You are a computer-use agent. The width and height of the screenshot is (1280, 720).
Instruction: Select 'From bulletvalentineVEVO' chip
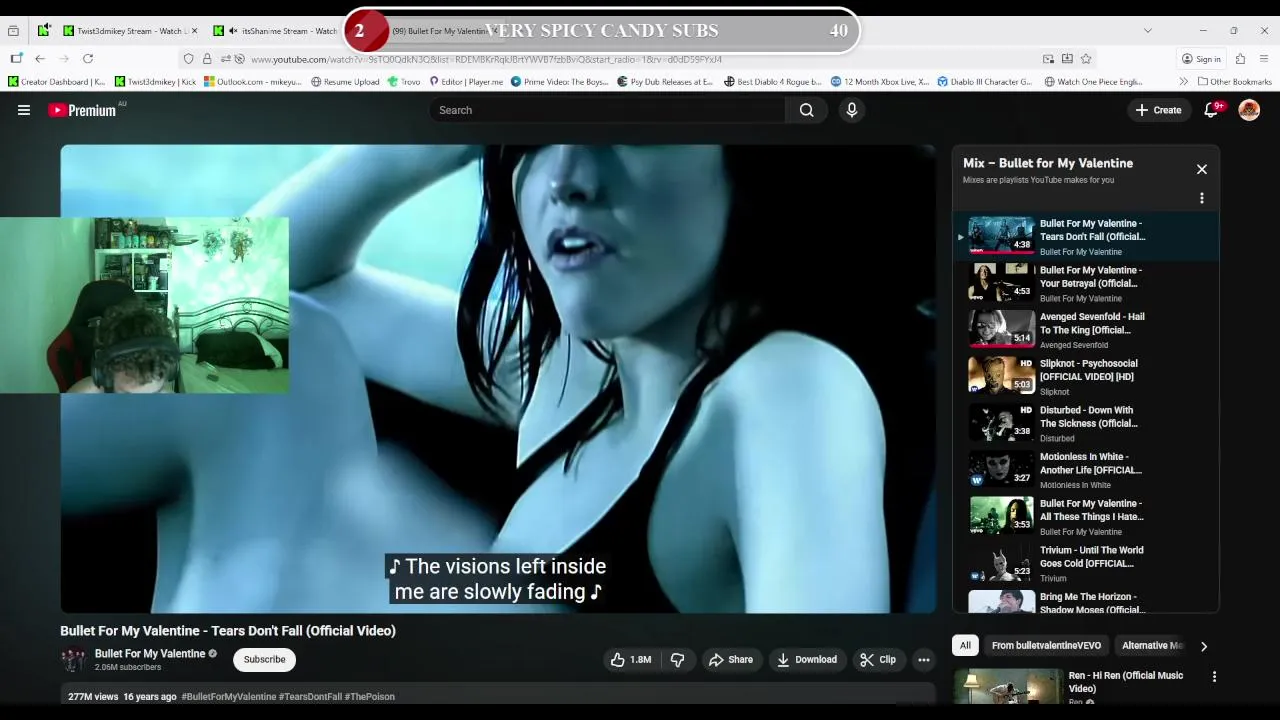[x=1046, y=646]
